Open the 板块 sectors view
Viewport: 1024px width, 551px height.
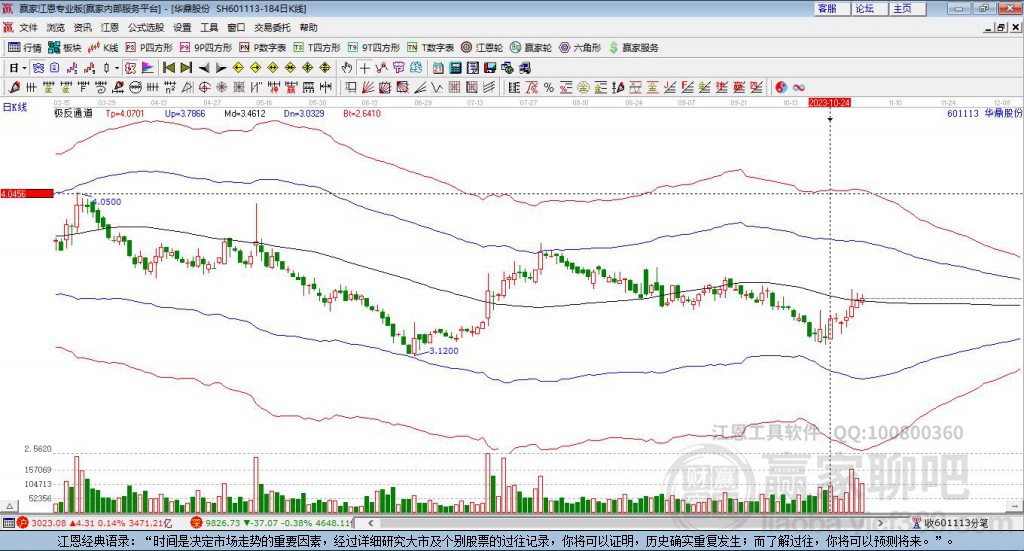coord(65,48)
